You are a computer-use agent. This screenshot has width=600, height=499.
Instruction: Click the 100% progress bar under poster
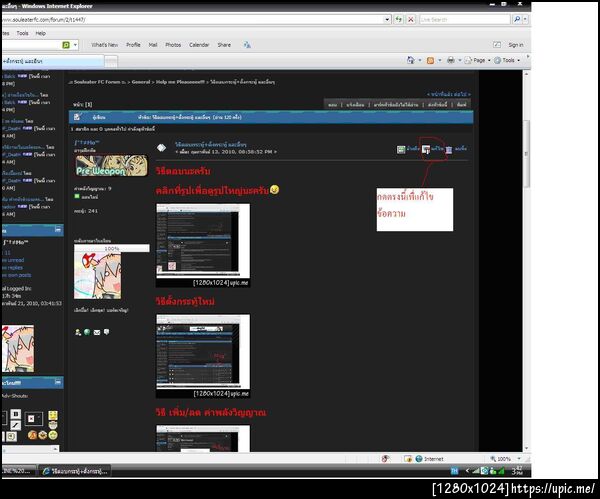pos(112,248)
